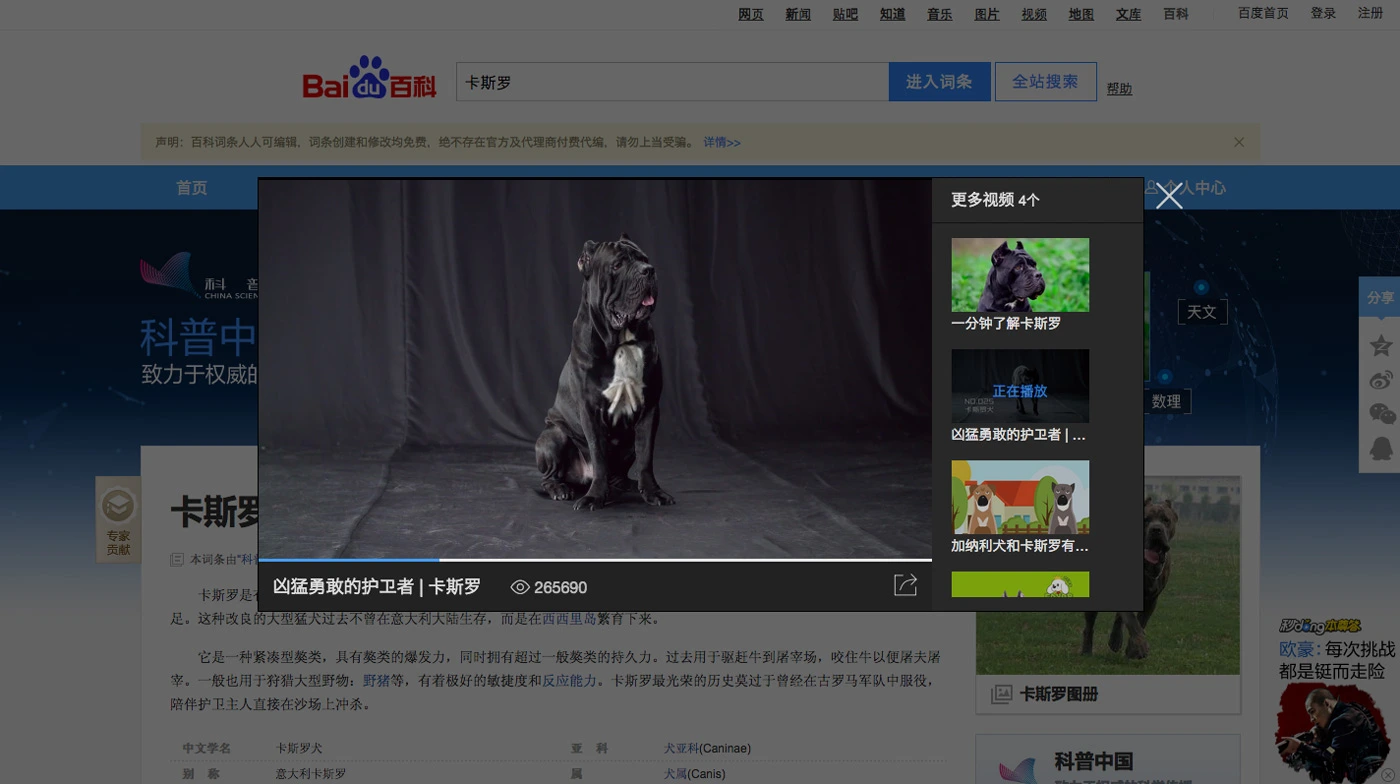Switch to the 视频 navigation item
The image size is (1400, 784).
point(1033,14)
